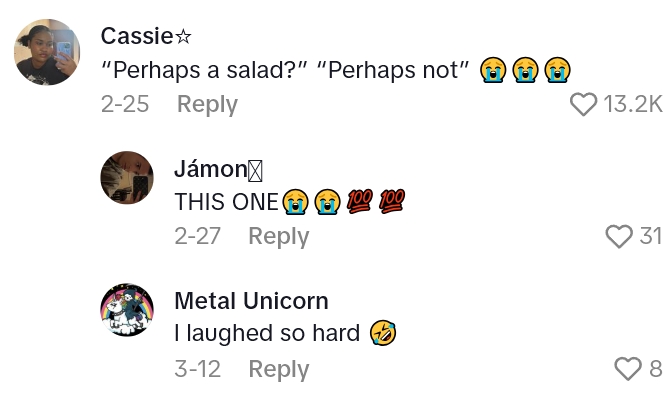Click the "I laughed so hard" reply text
Image resolution: width=666 pixels, height=400 pixels.
coord(267,333)
